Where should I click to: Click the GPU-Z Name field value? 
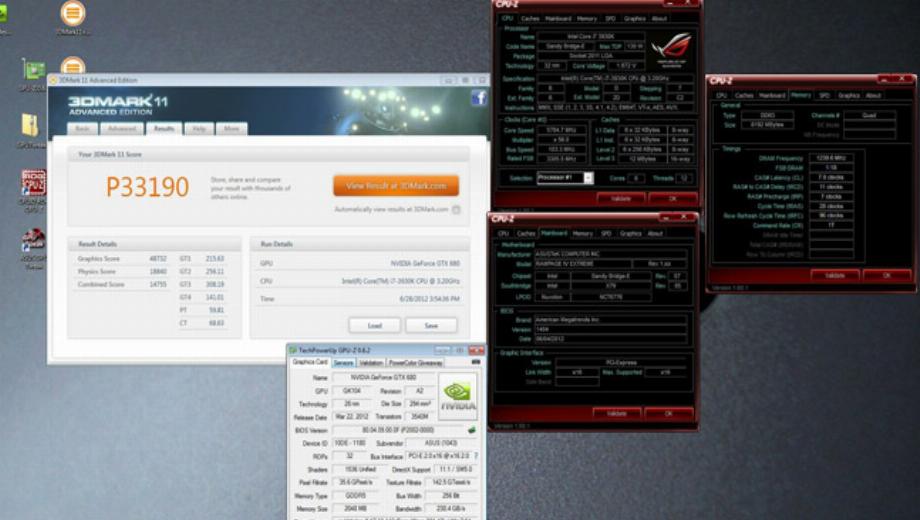[383, 377]
